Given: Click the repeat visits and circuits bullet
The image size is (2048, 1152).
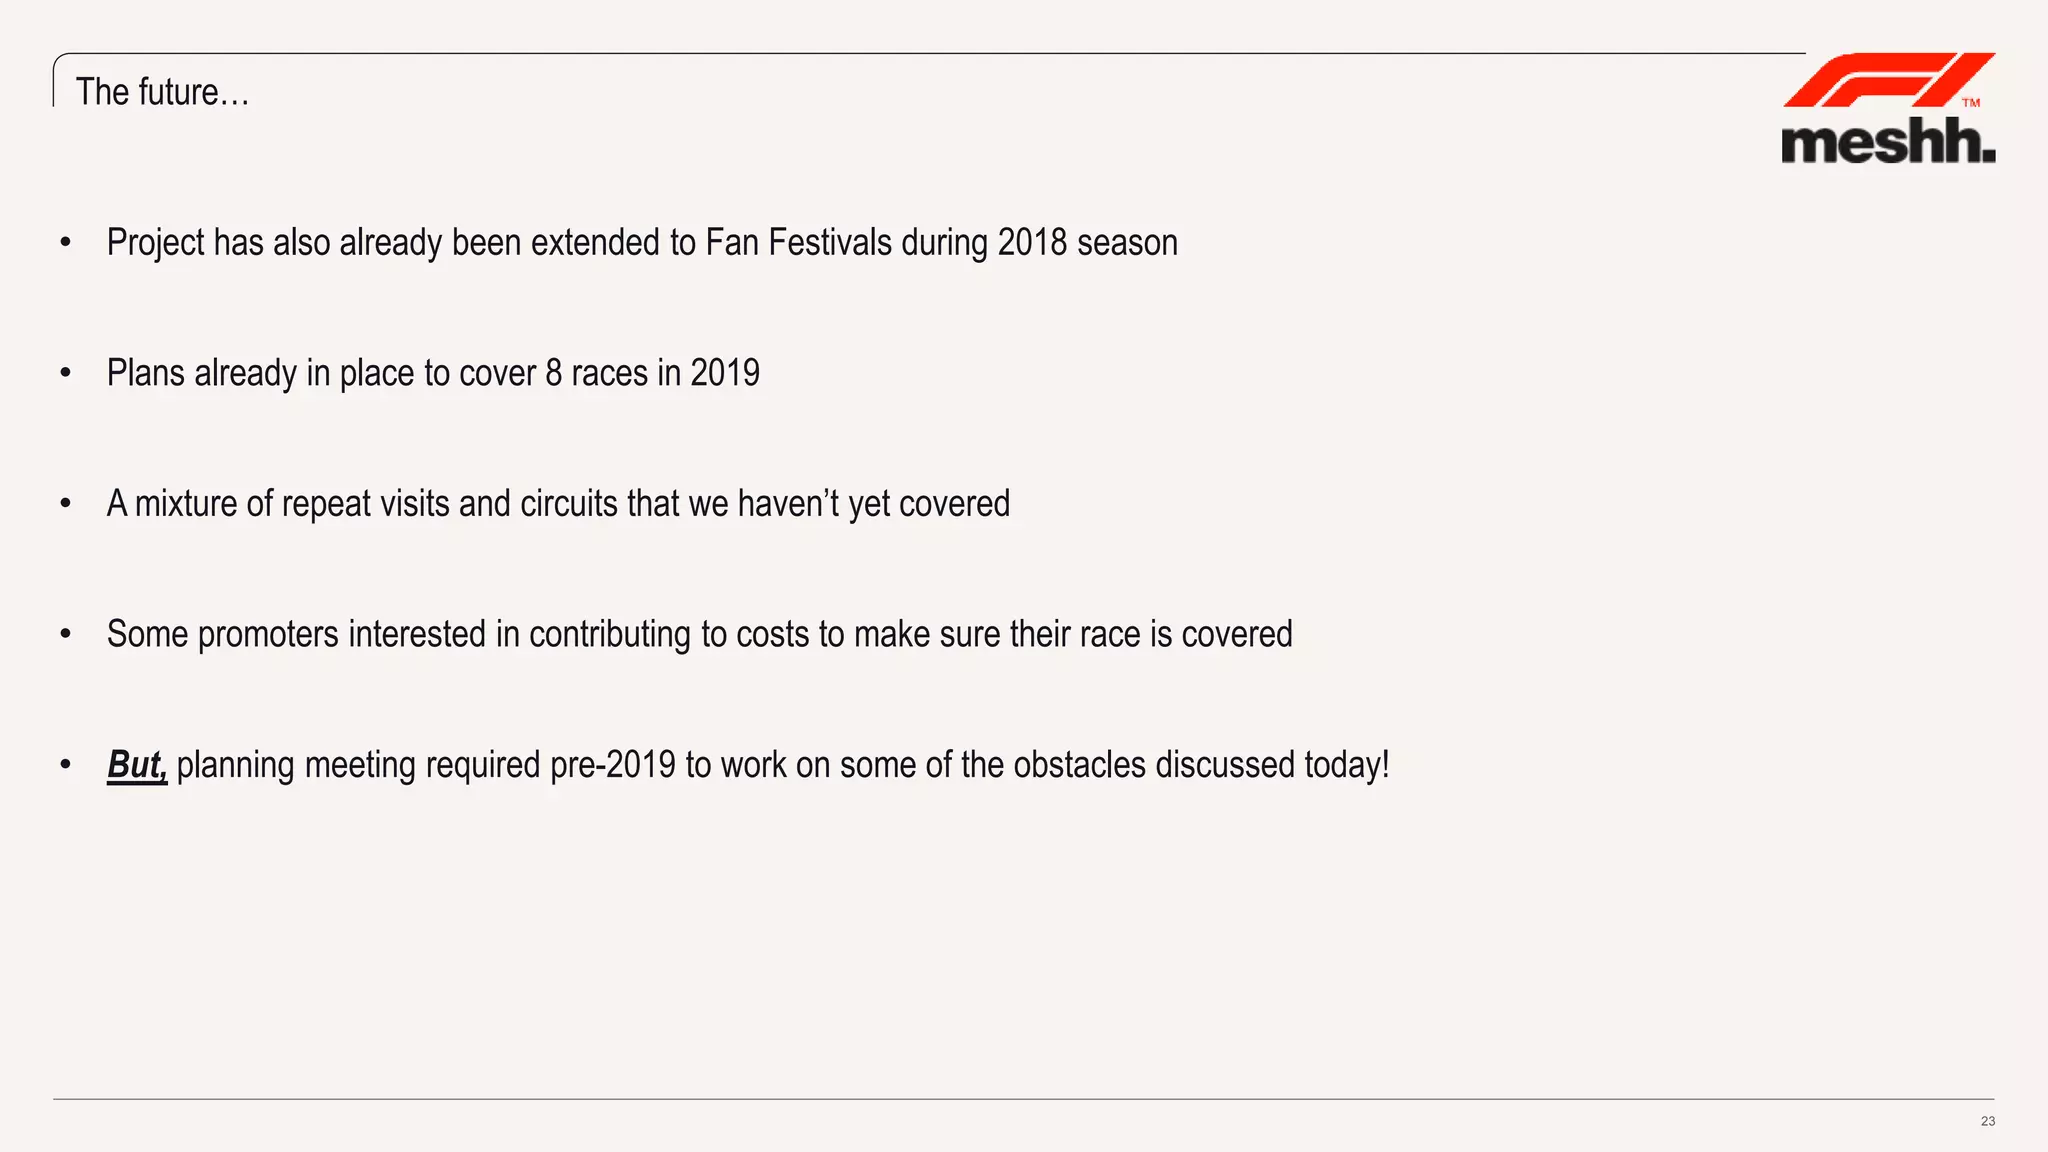Looking at the screenshot, I should pos(558,504).
